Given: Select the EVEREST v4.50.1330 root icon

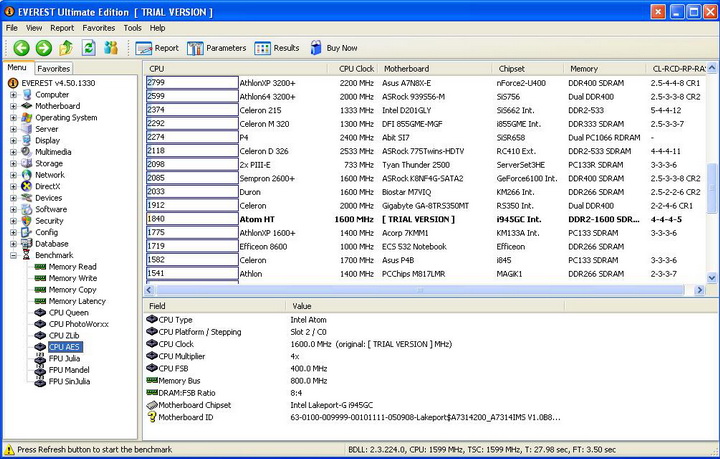Looking at the screenshot, I should (13, 83).
